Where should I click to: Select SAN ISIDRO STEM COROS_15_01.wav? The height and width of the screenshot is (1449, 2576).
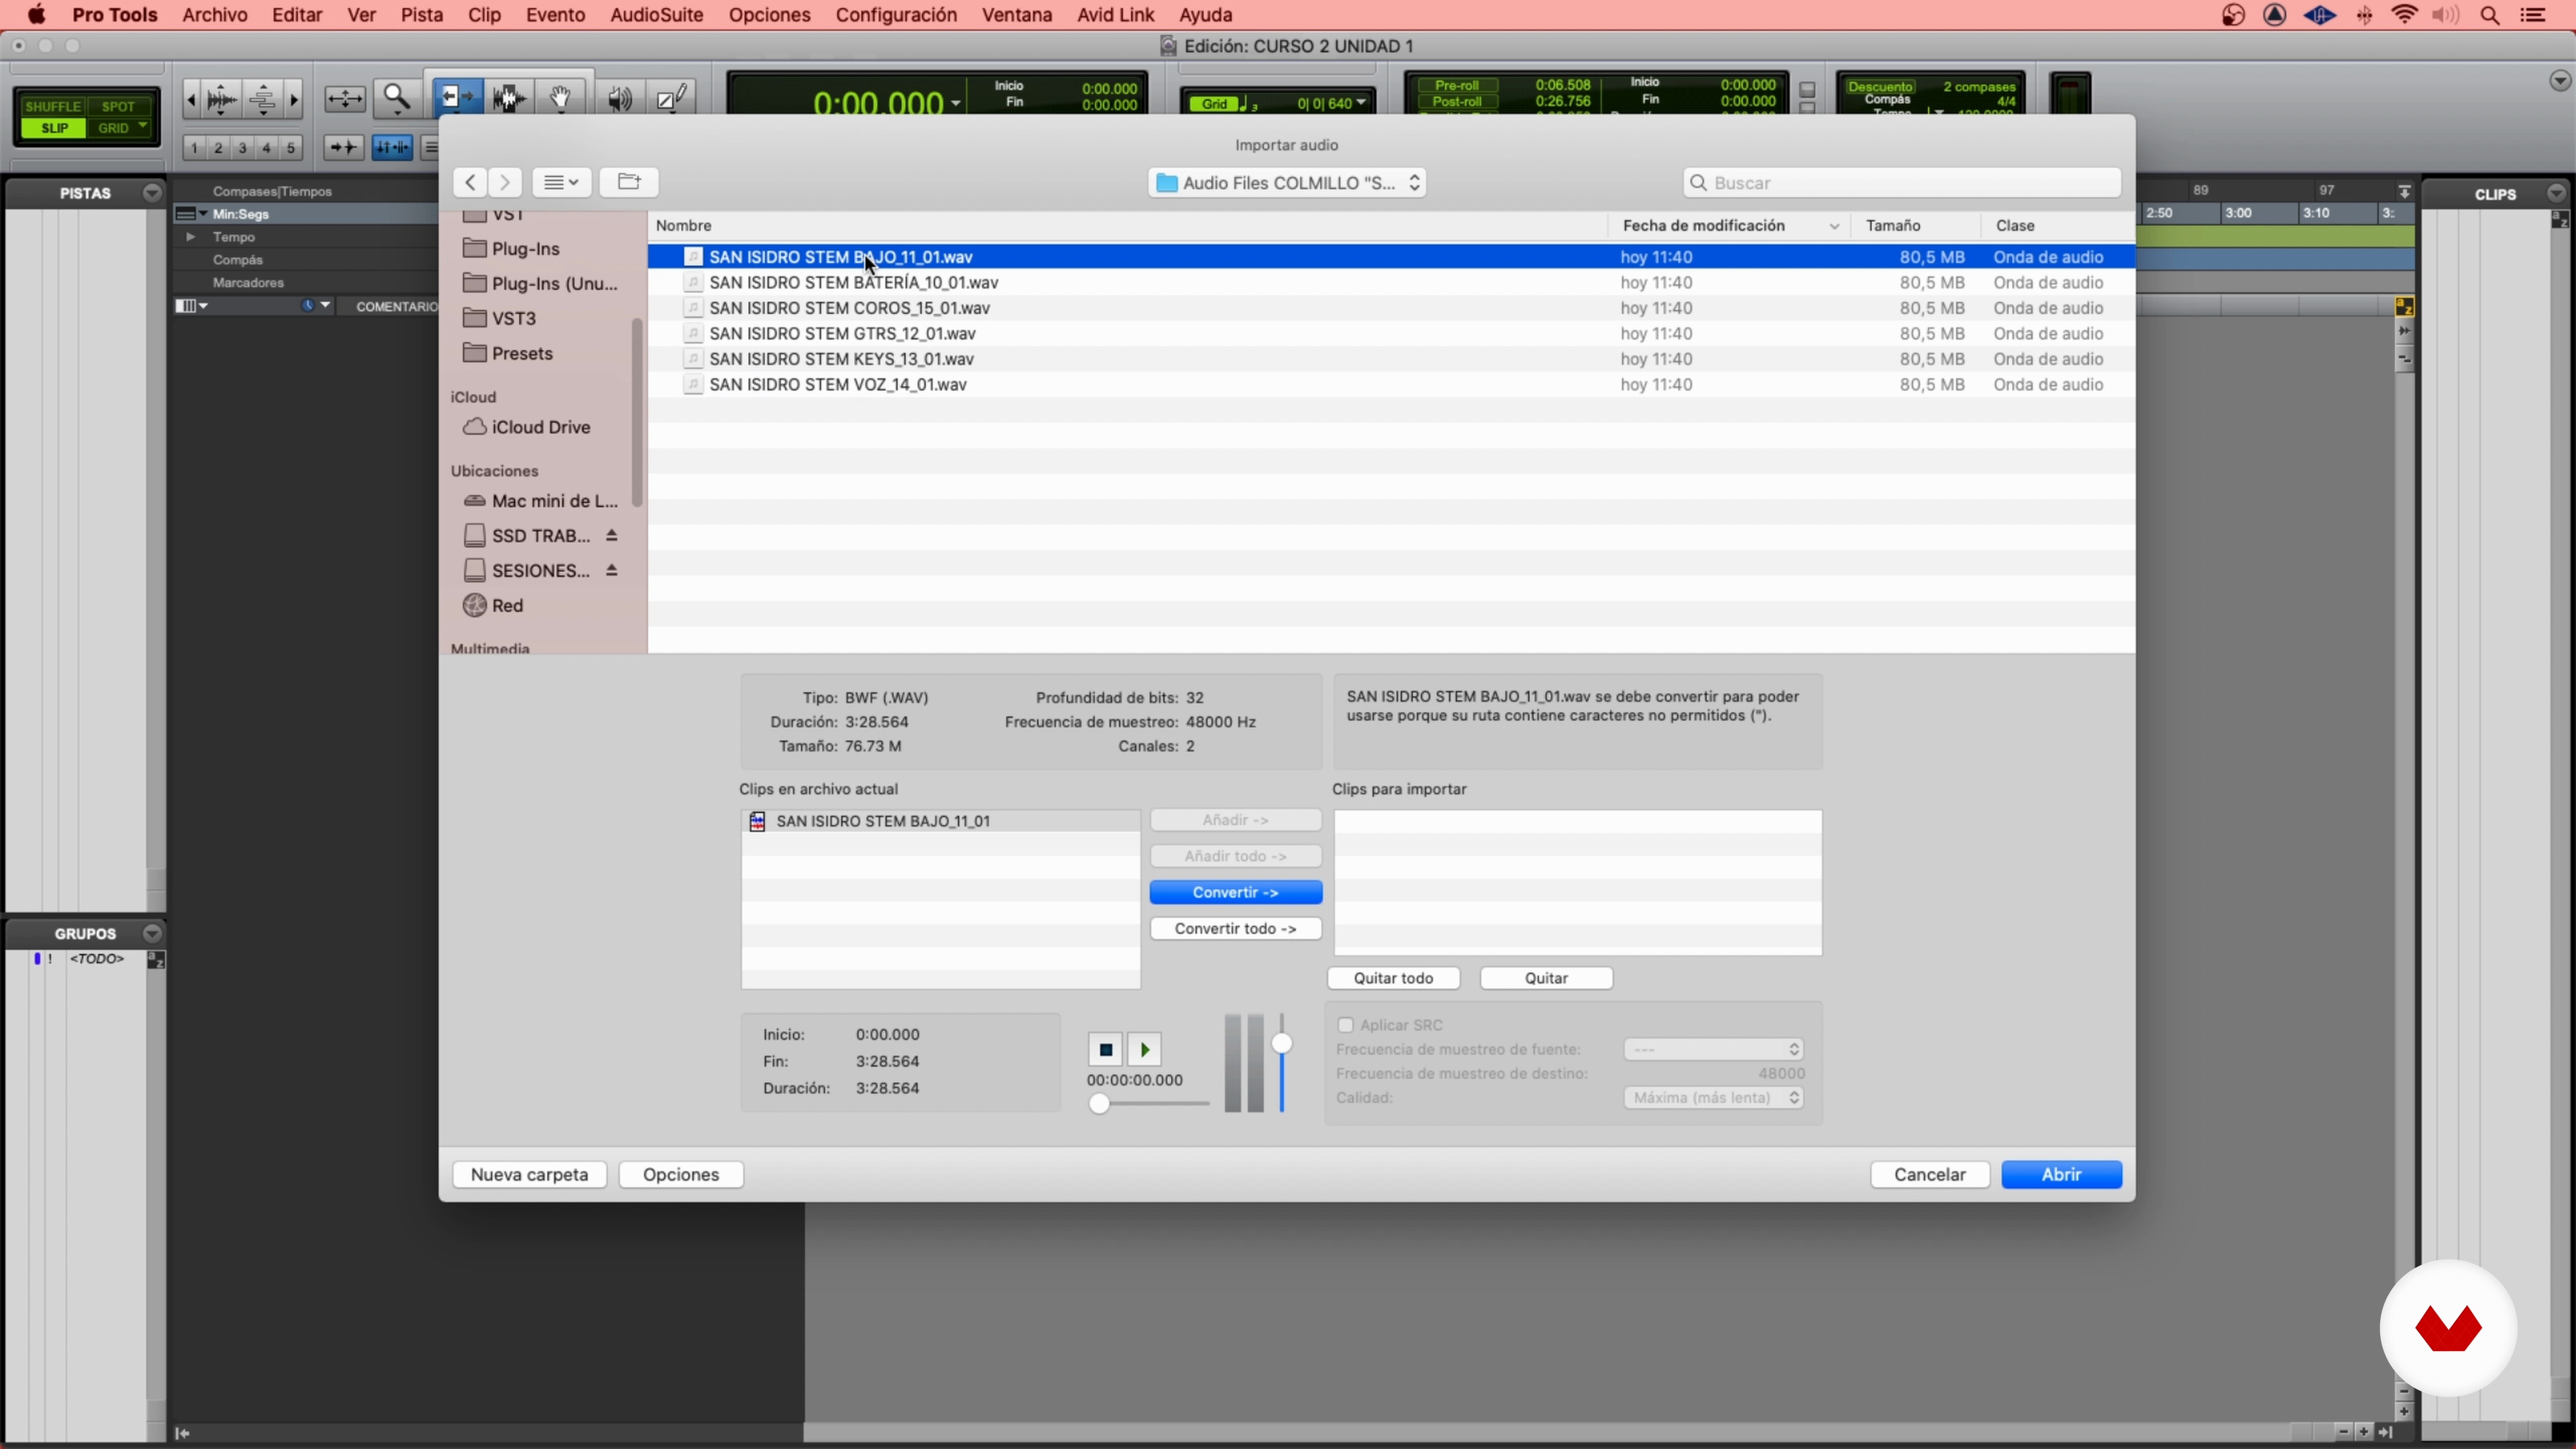[x=1391, y=308]
